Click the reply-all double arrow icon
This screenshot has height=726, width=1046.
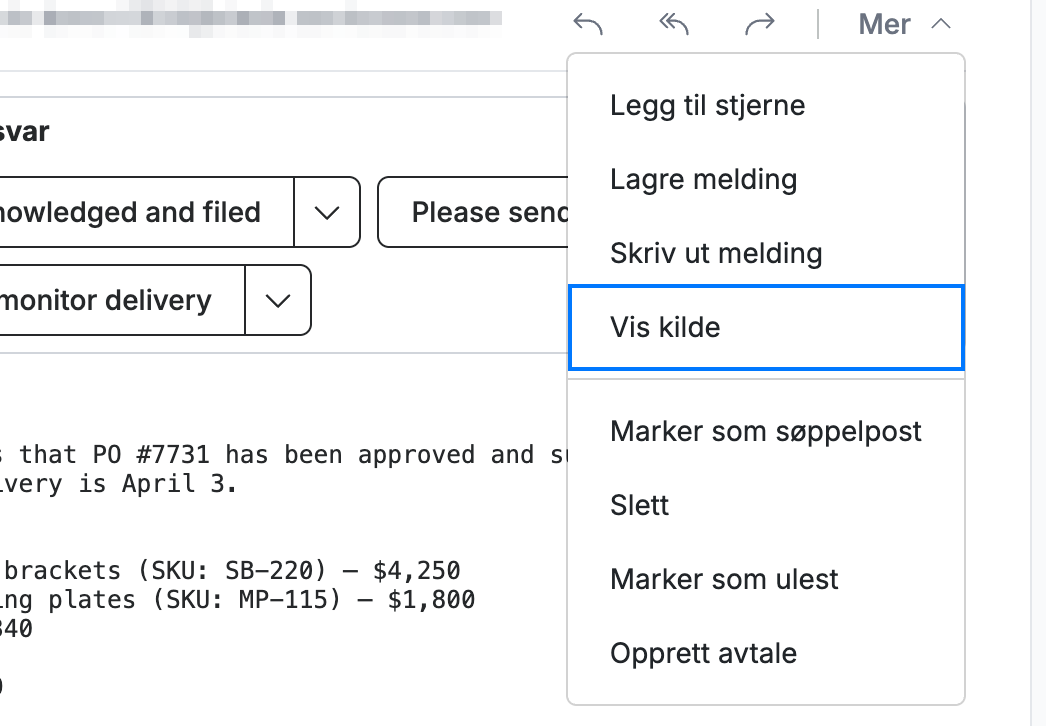pos(674,25)
